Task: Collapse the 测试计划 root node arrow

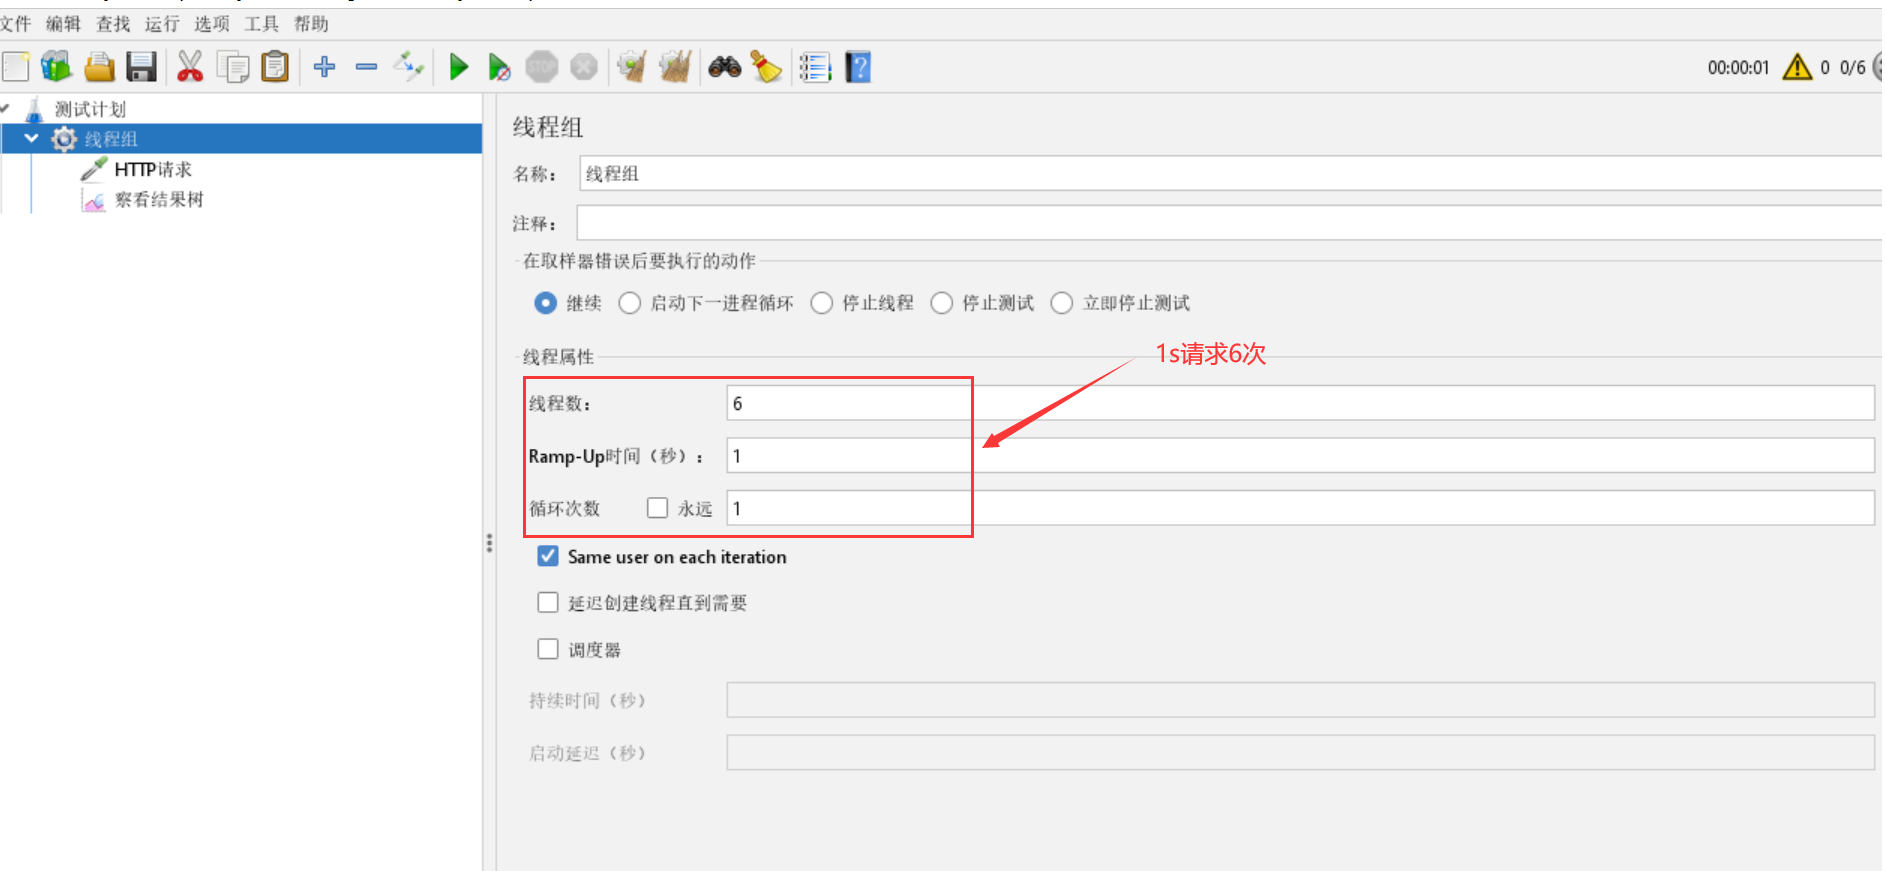Action: click(x=5, y=108)
